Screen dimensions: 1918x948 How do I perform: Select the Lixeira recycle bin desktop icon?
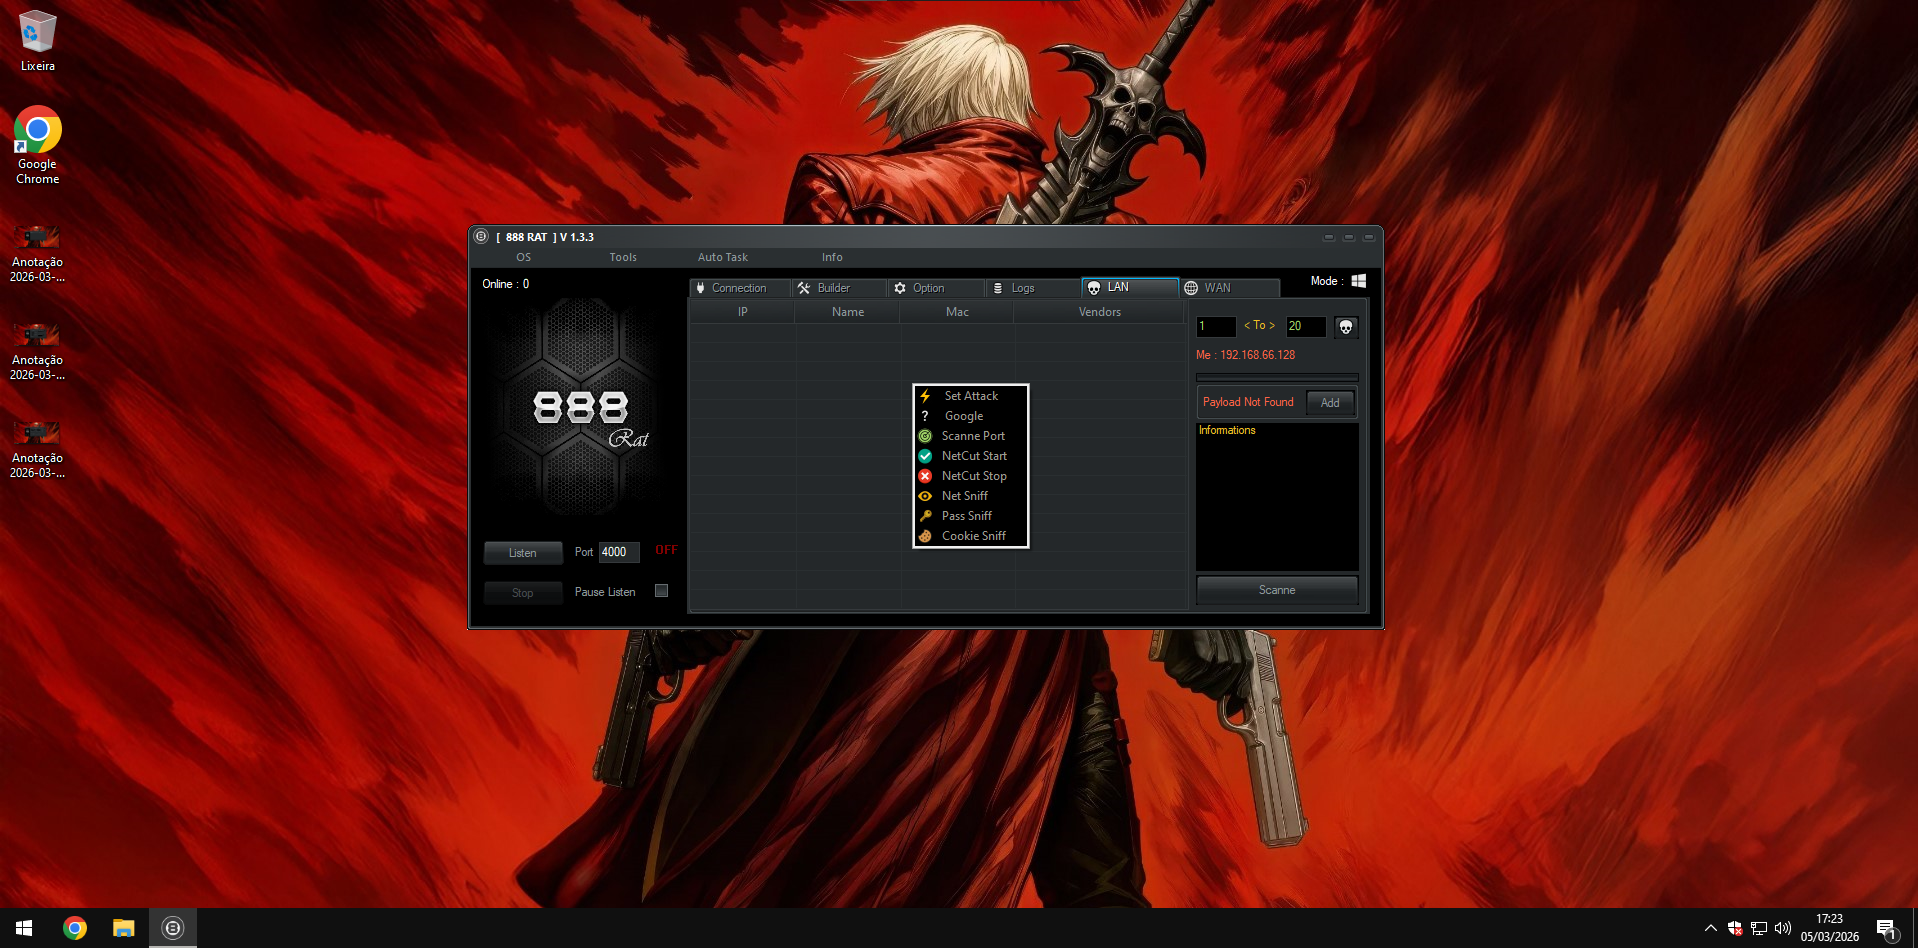click(38, 41)
